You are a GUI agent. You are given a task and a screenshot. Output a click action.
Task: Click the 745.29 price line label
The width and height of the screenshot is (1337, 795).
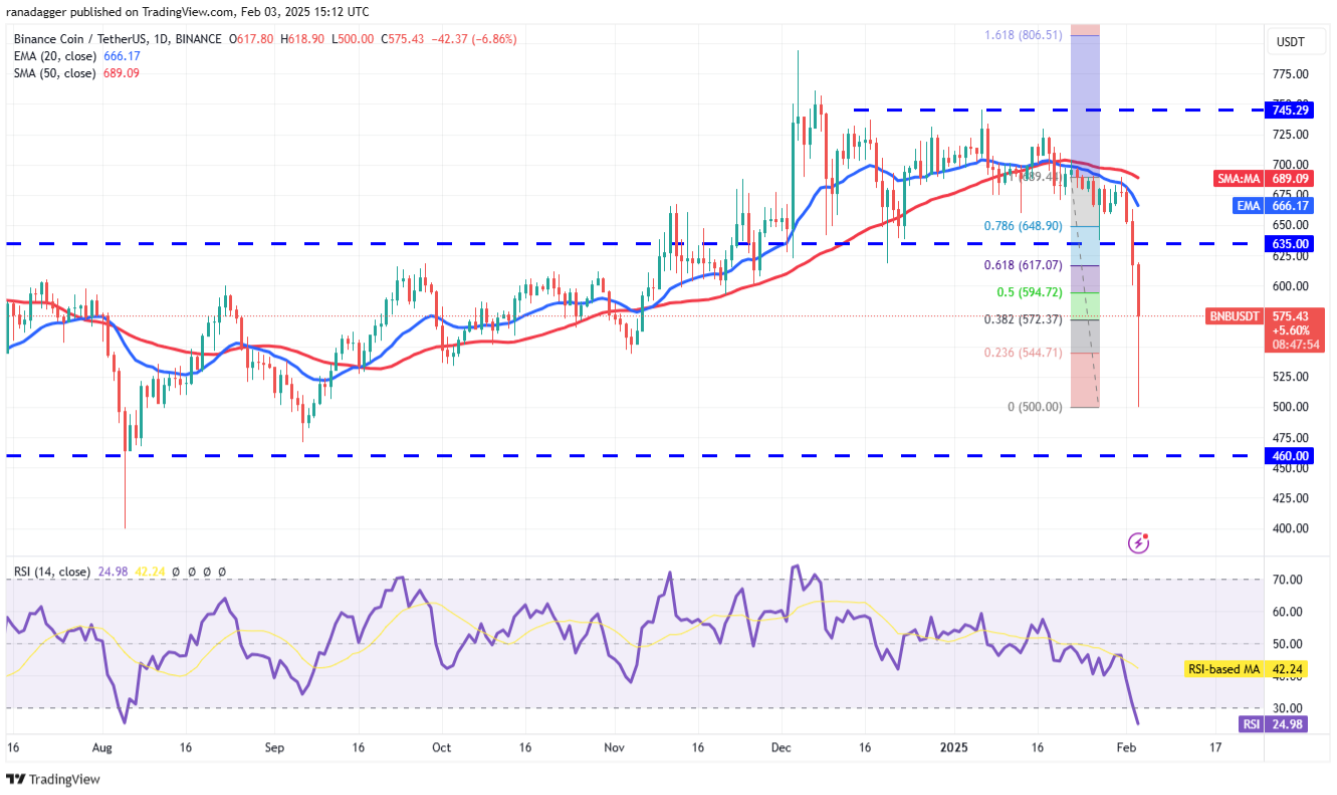pyautogui.click(x=1288, y=109)
